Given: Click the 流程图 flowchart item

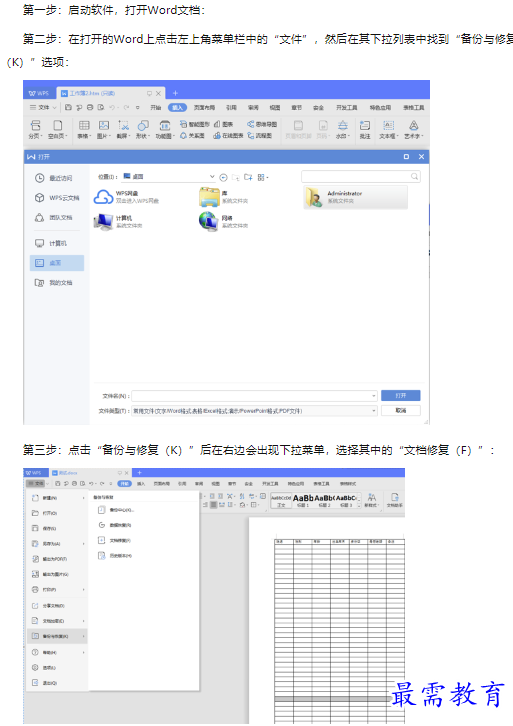Looking at the screenshot, I should tap(260, 136).
